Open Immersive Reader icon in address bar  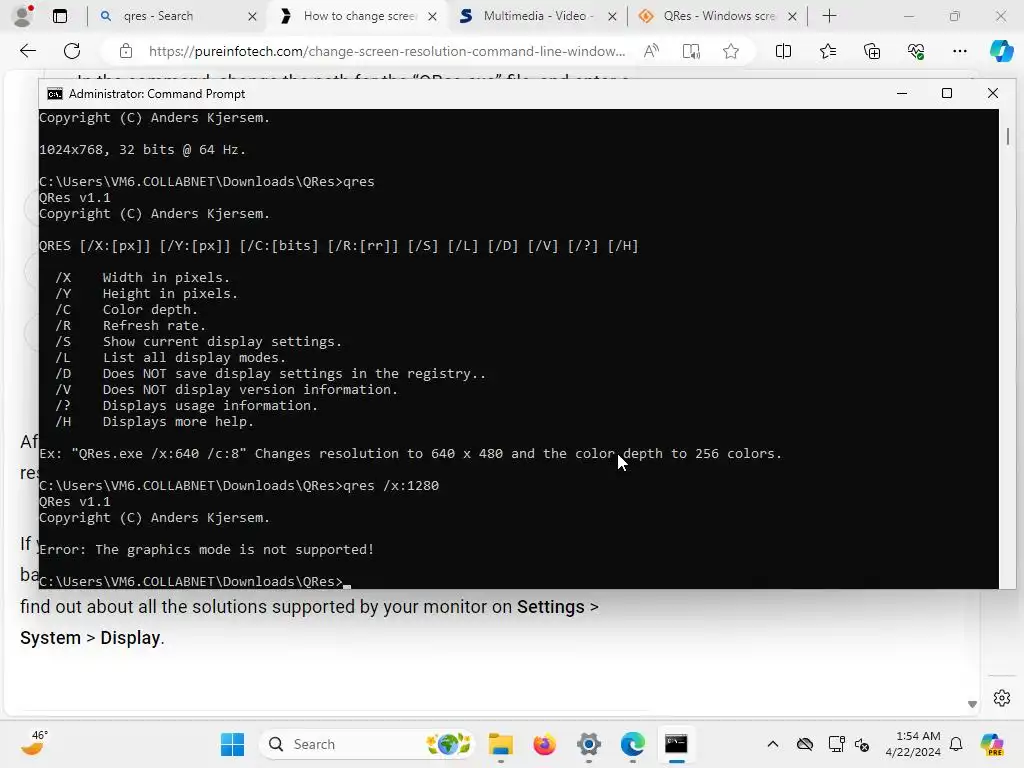tap(691, 51)
